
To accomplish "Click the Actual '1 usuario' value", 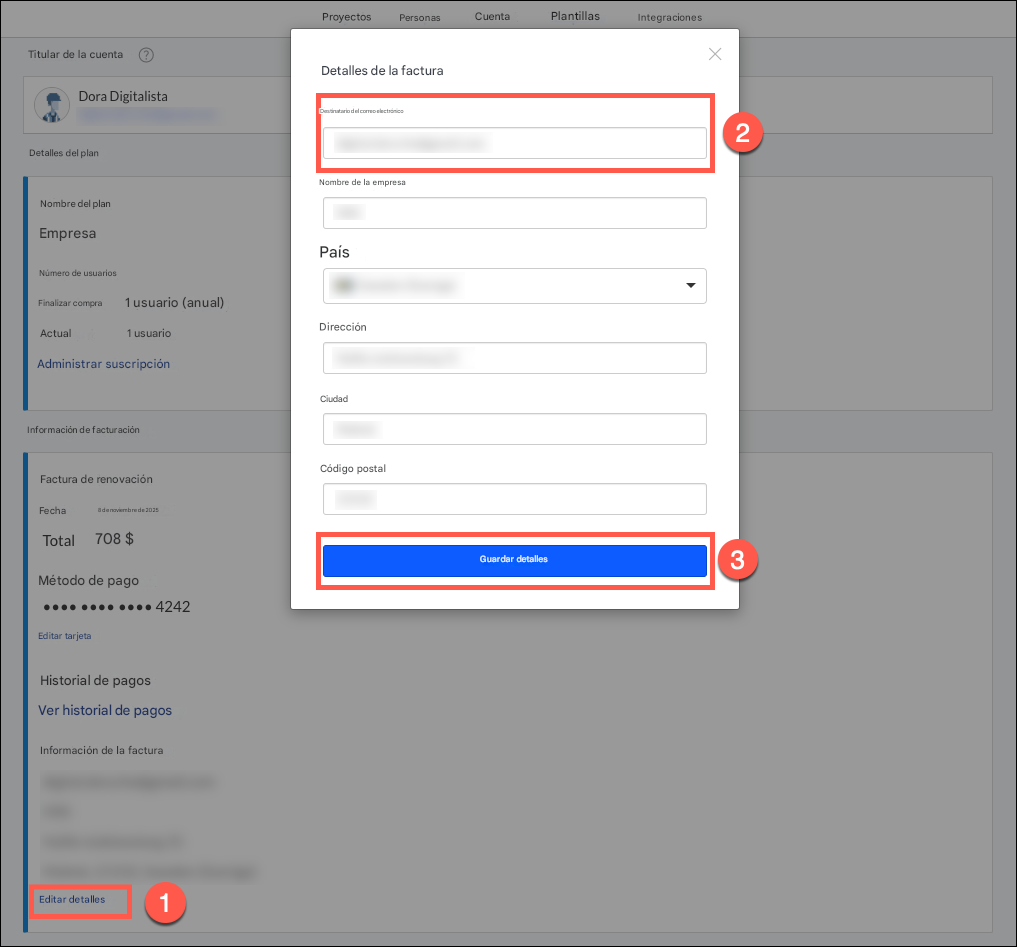I will 149,333.
